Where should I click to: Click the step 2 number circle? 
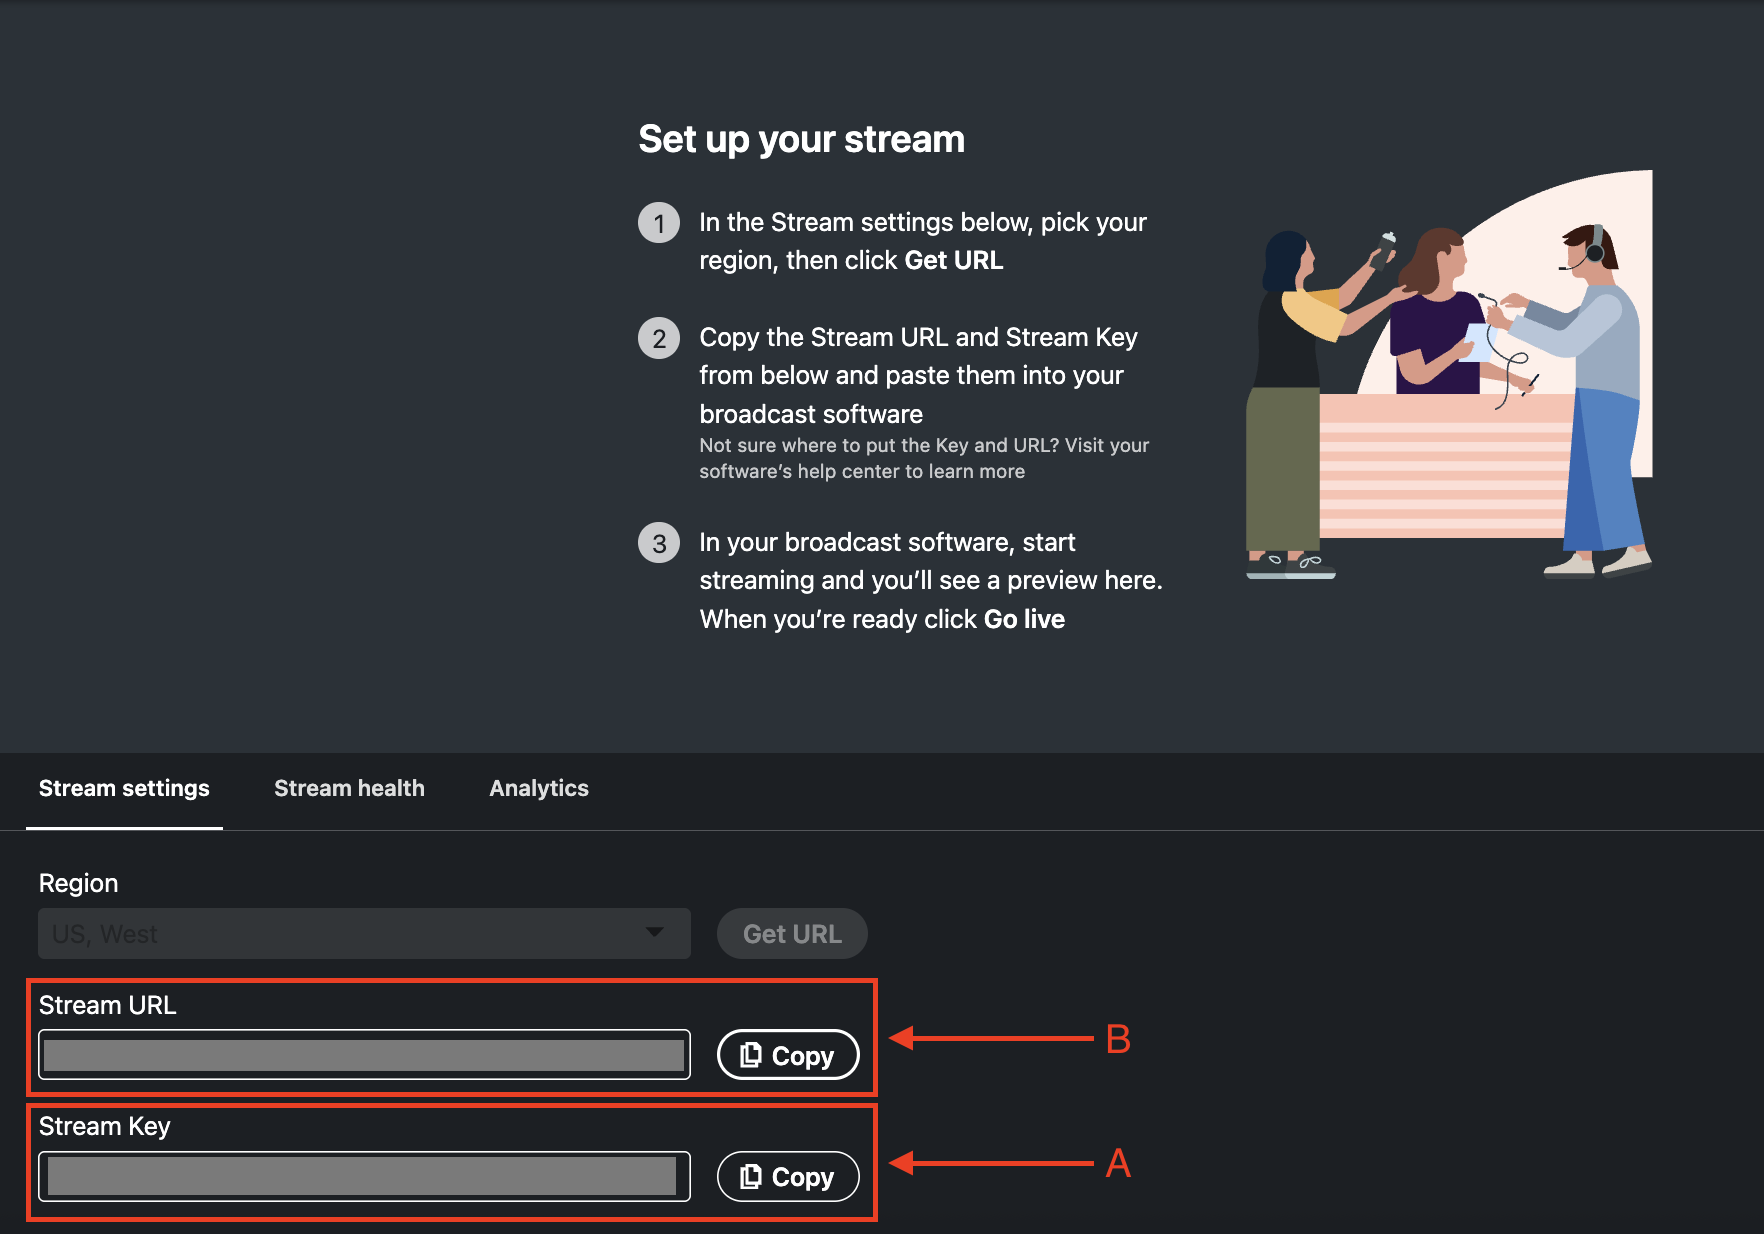point(659,339)
